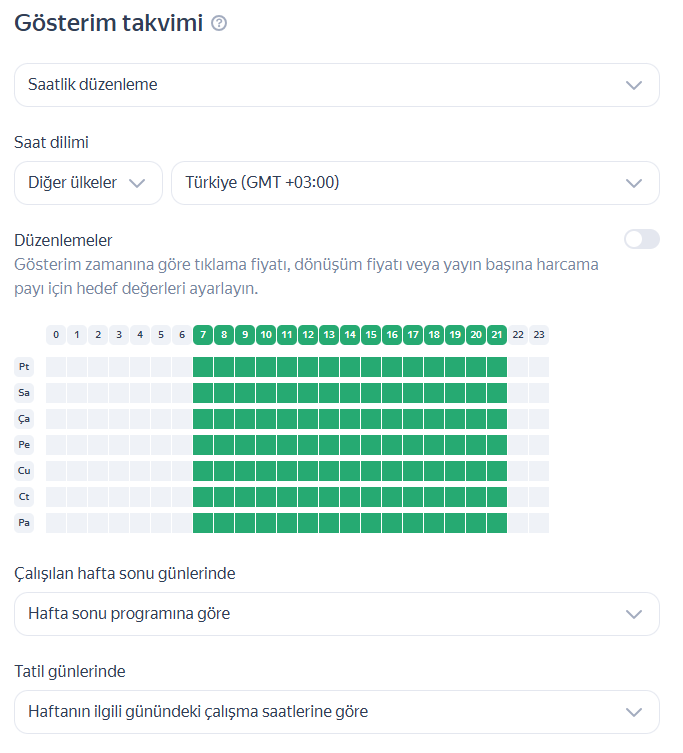Click the hour 21 column header
The height and width of the screenshot is (753, 683).
pos(497,335)
